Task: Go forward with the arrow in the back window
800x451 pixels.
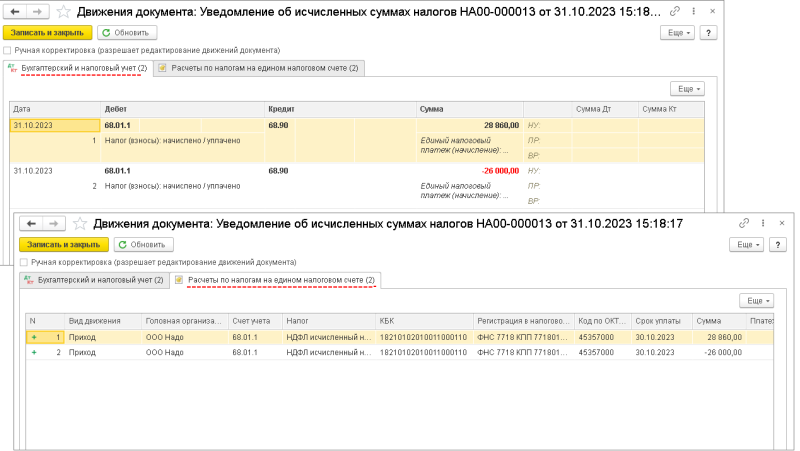Action: [x=37, y=11]
